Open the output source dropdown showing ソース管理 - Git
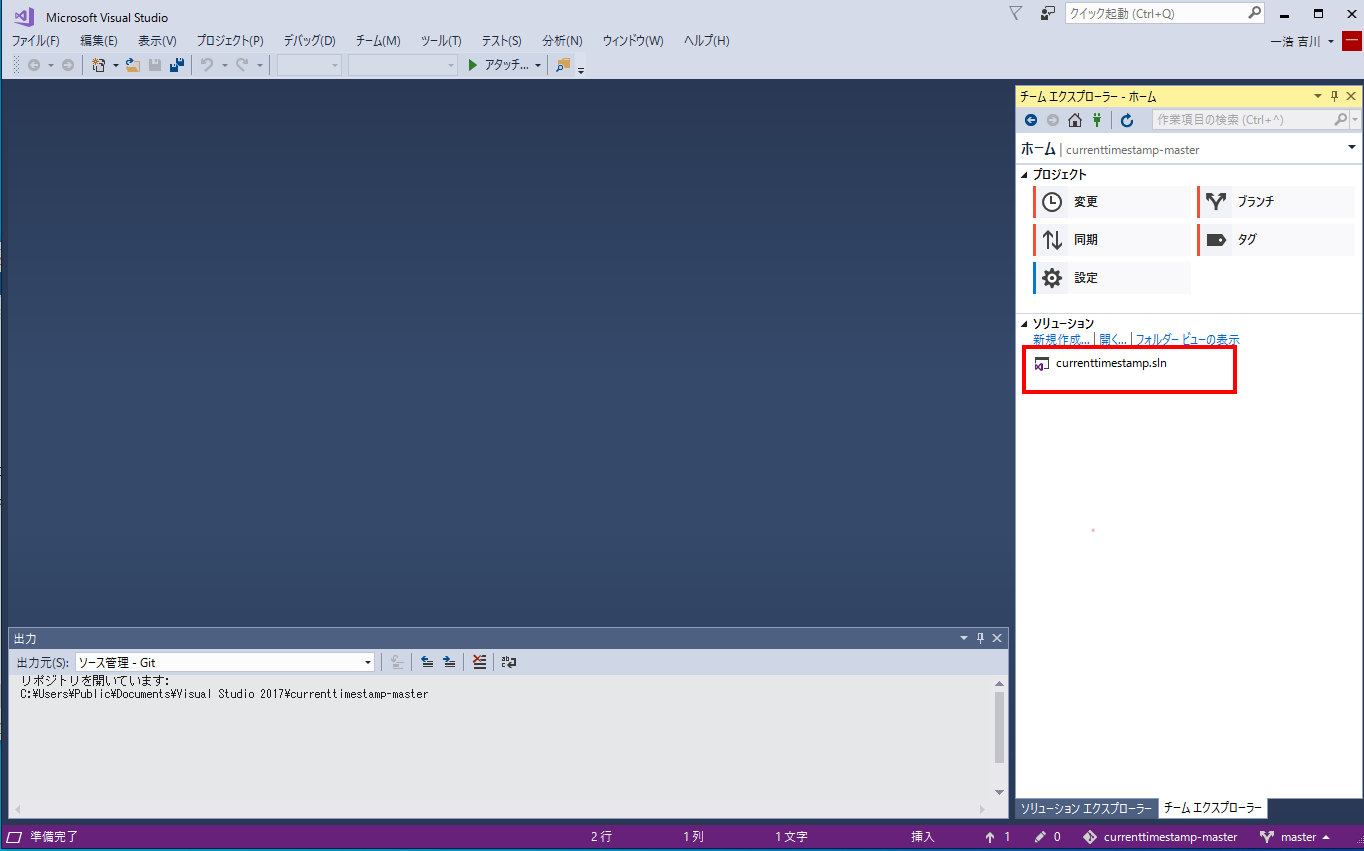This screenshot has height=851, width=1364. point(224,662)
